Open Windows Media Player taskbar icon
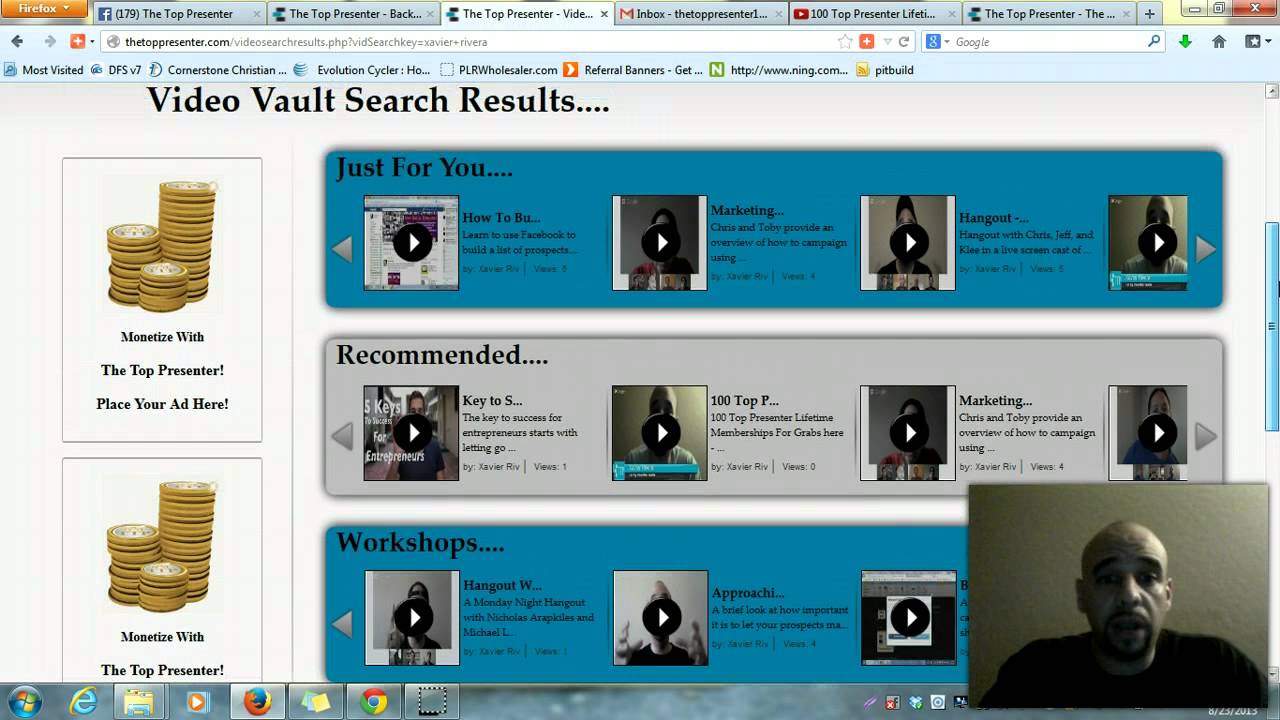Image resolution: width=1280 pixels, height=720 pixels. 196,702
